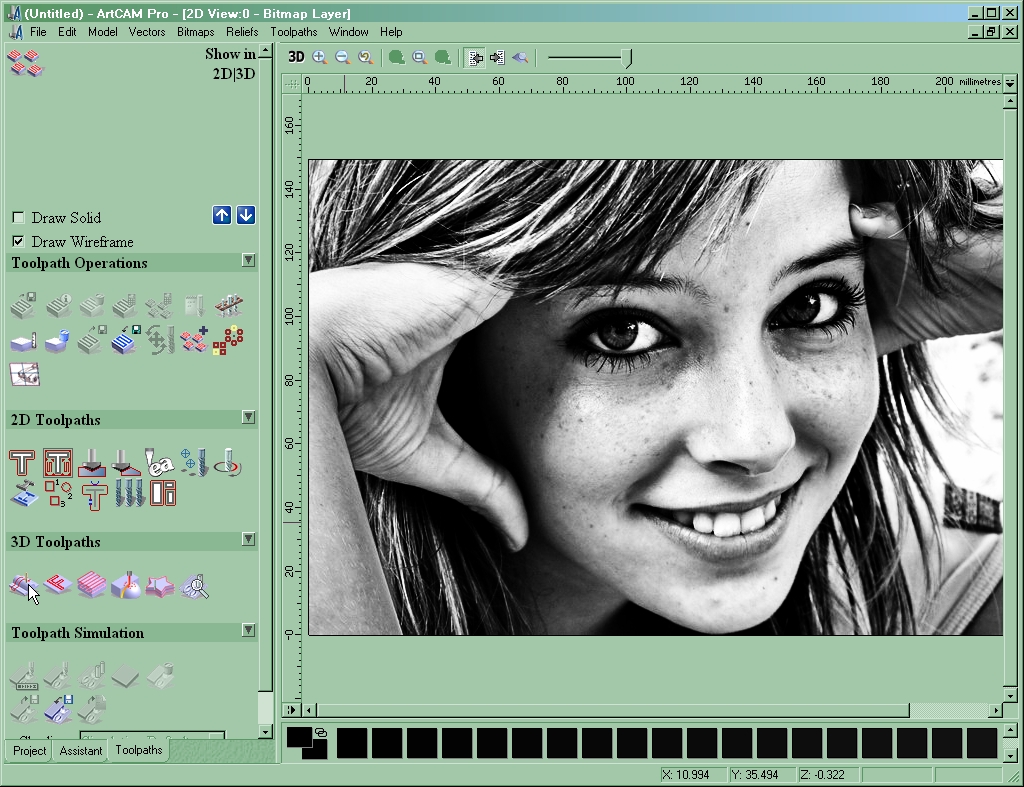Open the File menu
This screenshot has width=1024, height=787.
click(x=38, y=31)
